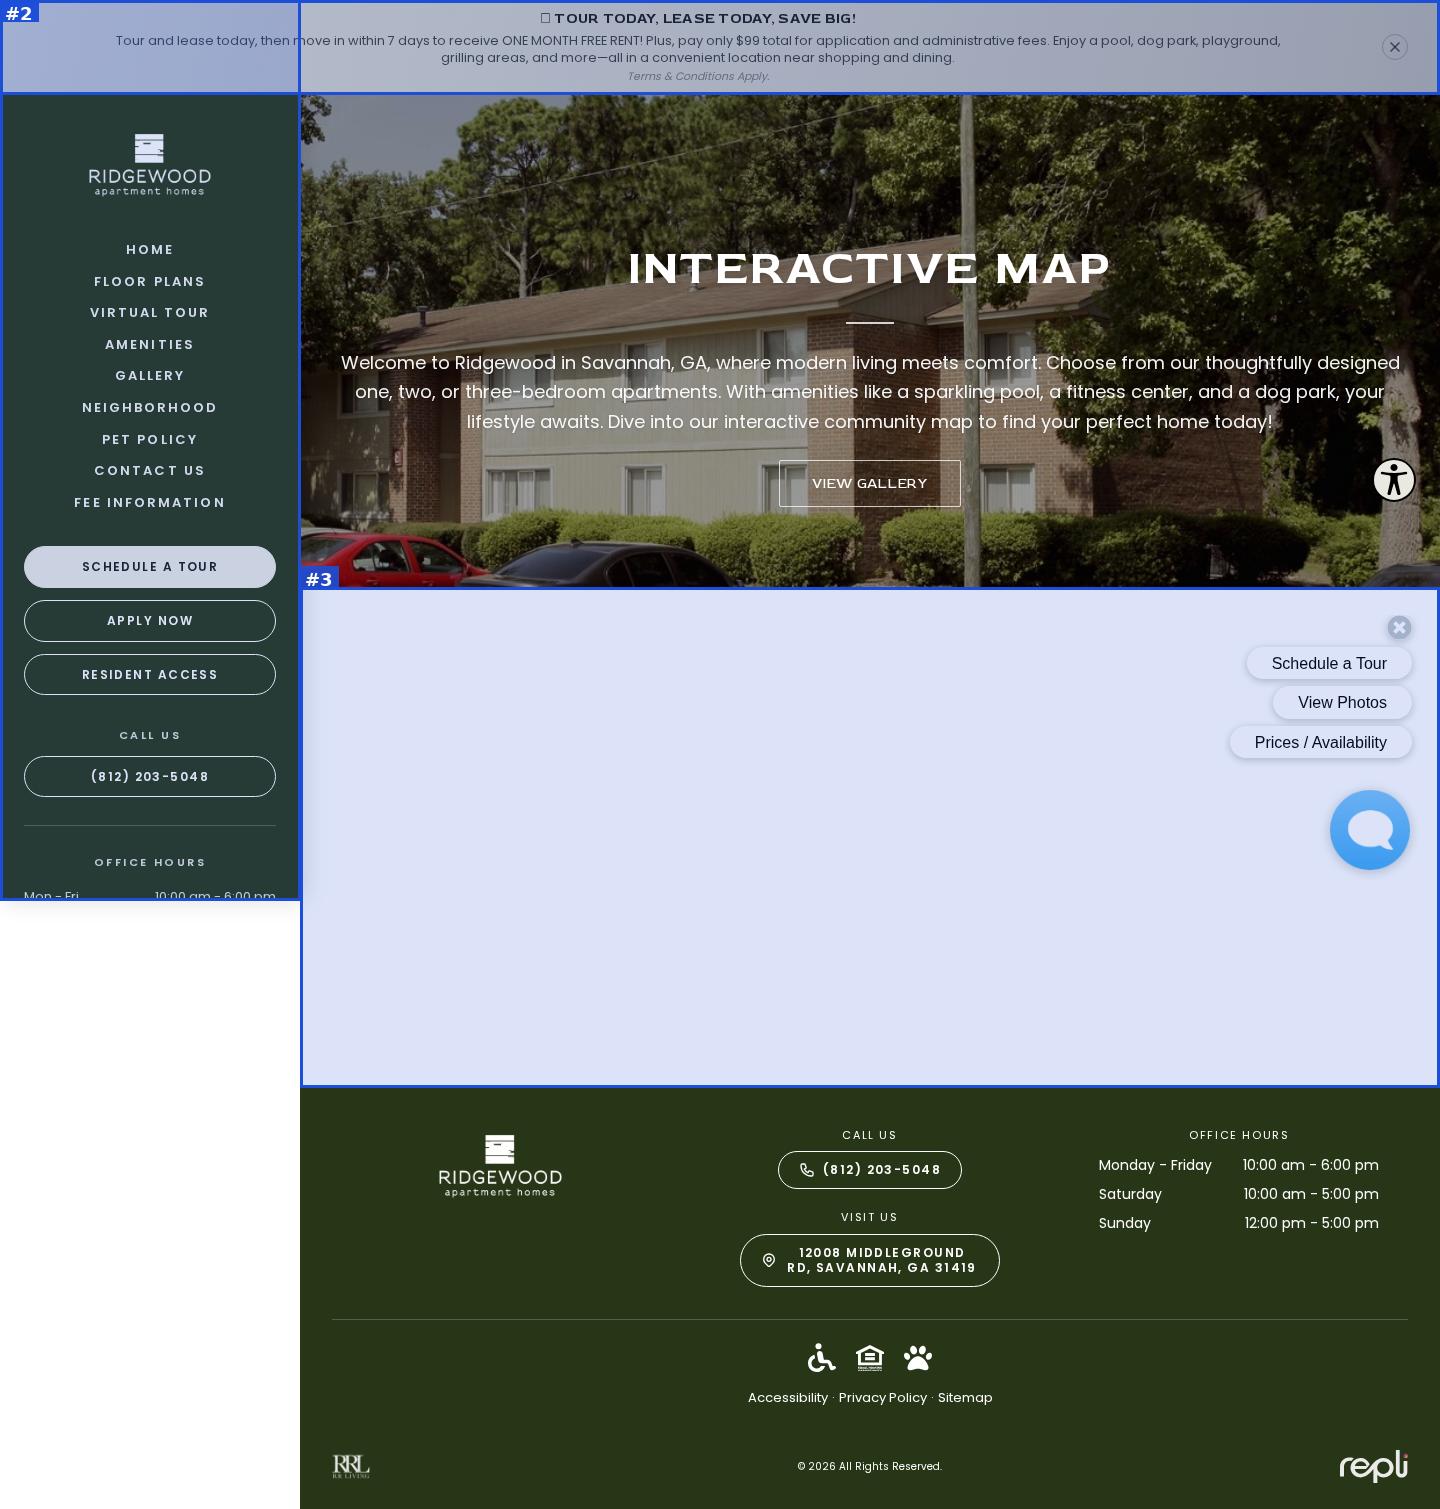Choose the Prices / Availability chat bubble
The image size is (1440, 1509).
tap(1321, 742)
